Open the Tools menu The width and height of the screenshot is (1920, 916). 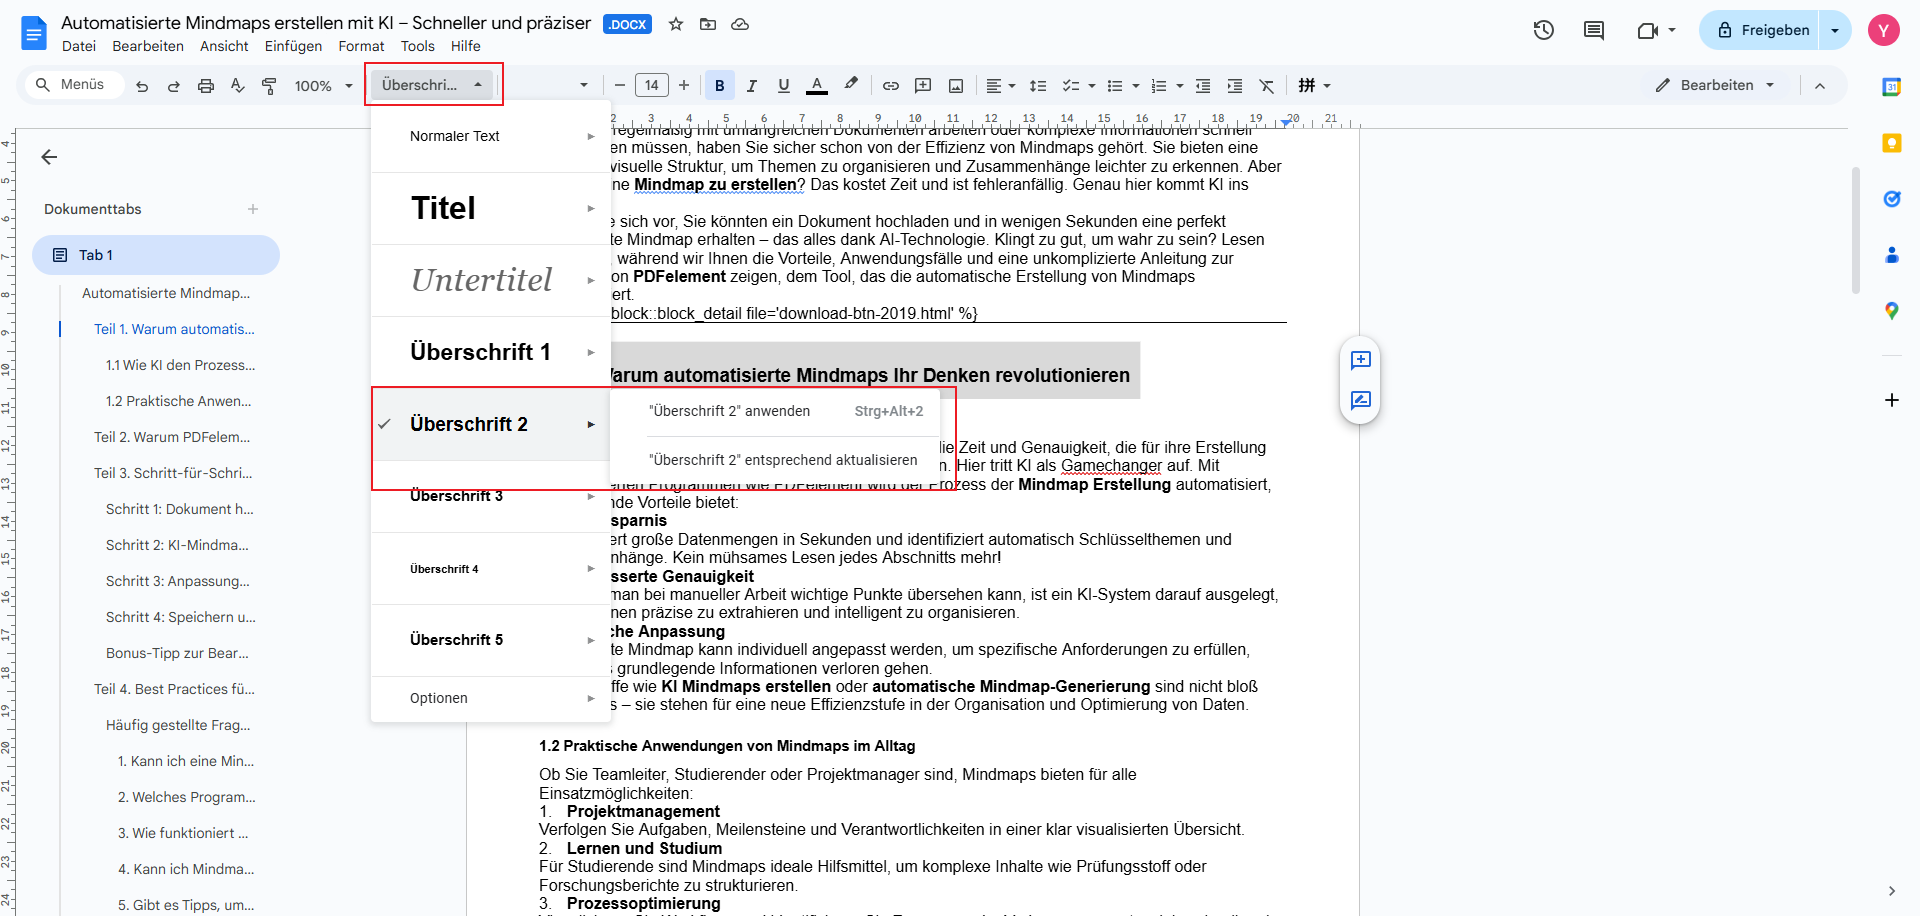(x=418, y=46)
